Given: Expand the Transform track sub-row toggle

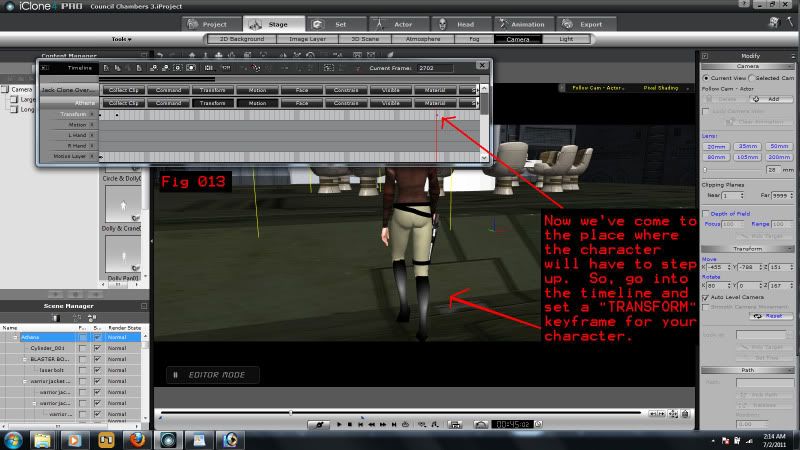Looking at the screenshot, I should (x=92, y=114).
